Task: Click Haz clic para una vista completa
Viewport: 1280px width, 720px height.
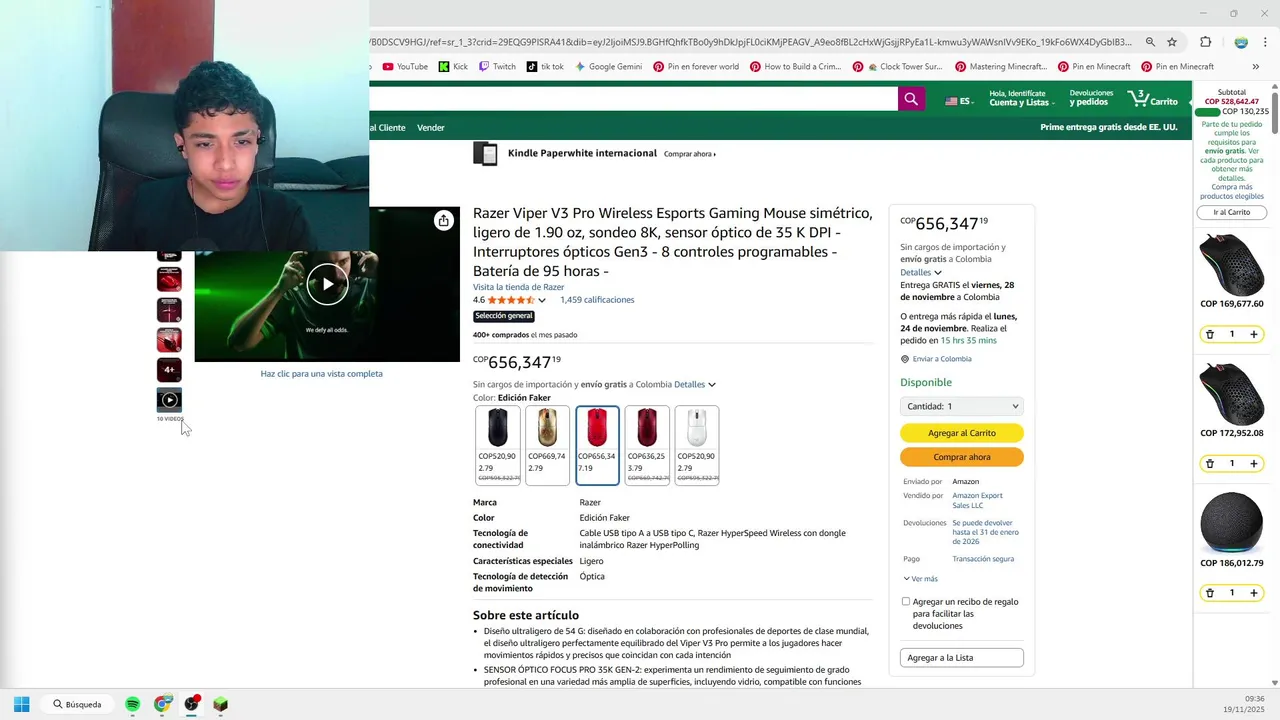Action: click(x=321, y=374)
